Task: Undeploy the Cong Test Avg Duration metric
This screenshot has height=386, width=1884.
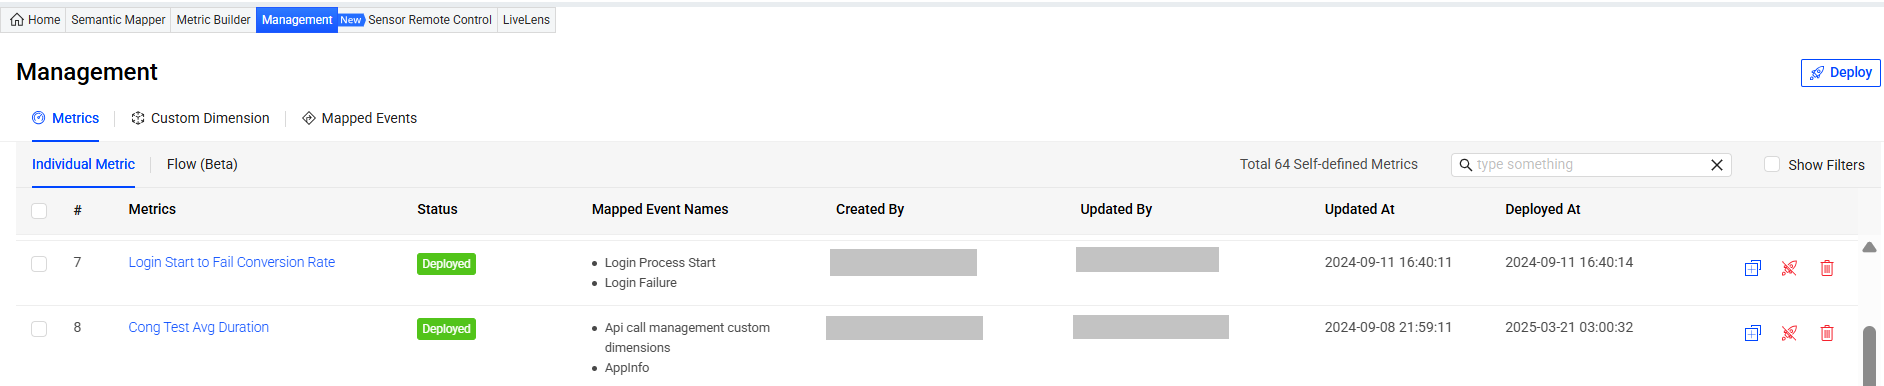Action: pos(1789,333)
